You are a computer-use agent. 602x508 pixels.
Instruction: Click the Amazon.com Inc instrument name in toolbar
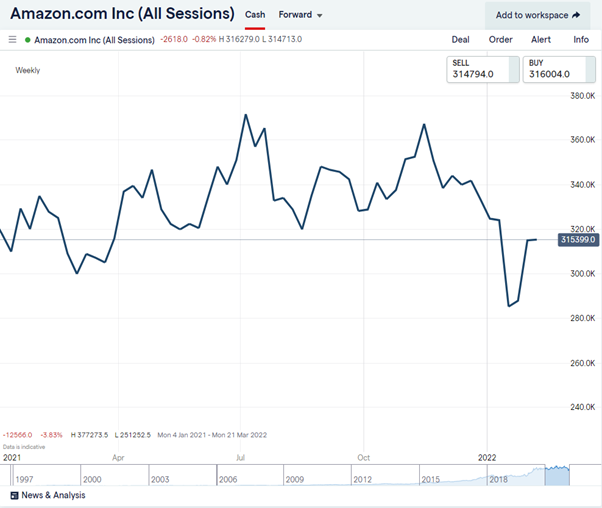[94, 40]
